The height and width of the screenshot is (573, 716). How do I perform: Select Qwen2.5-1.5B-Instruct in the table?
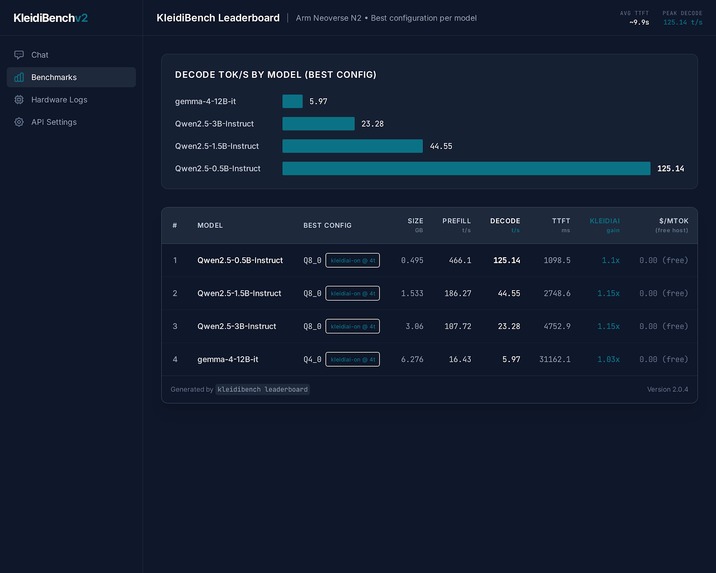pyautogui.click(x=239, y=293)
